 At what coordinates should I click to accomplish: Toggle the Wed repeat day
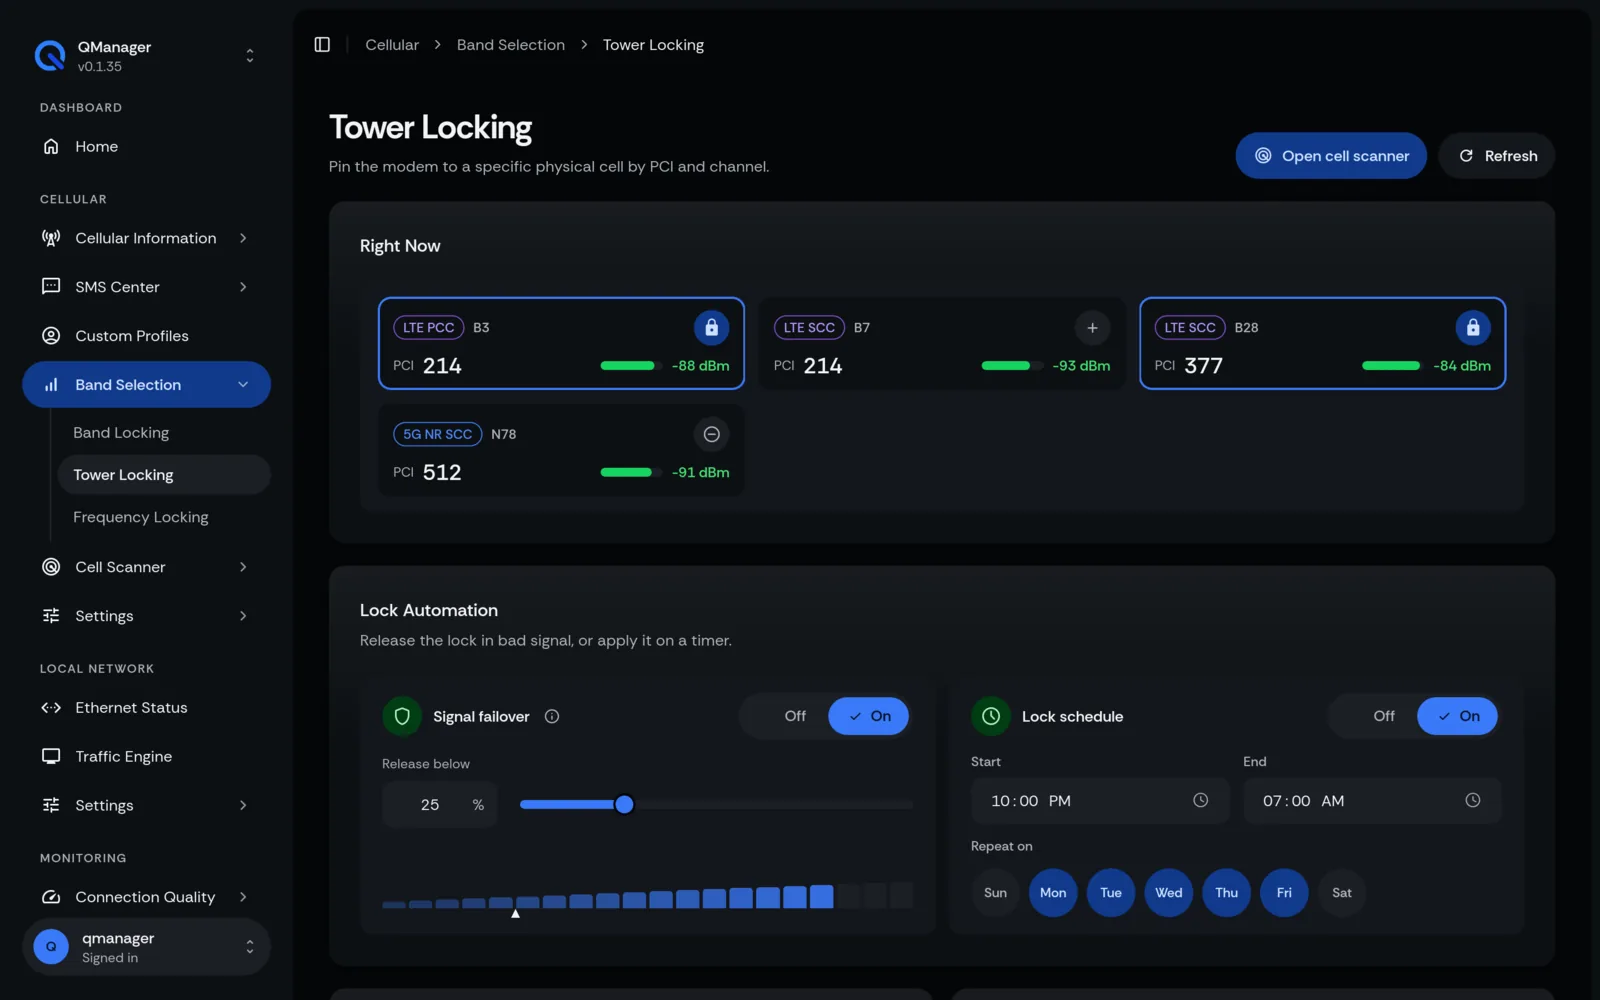click(1169, 893)
